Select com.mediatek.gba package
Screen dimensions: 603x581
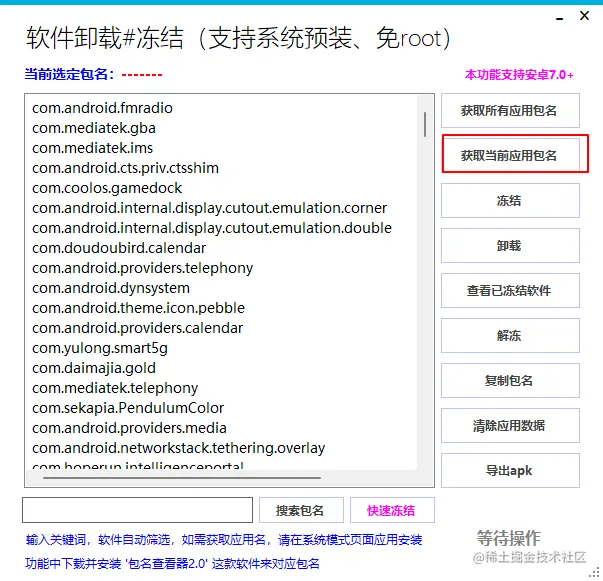coord(94,128)
